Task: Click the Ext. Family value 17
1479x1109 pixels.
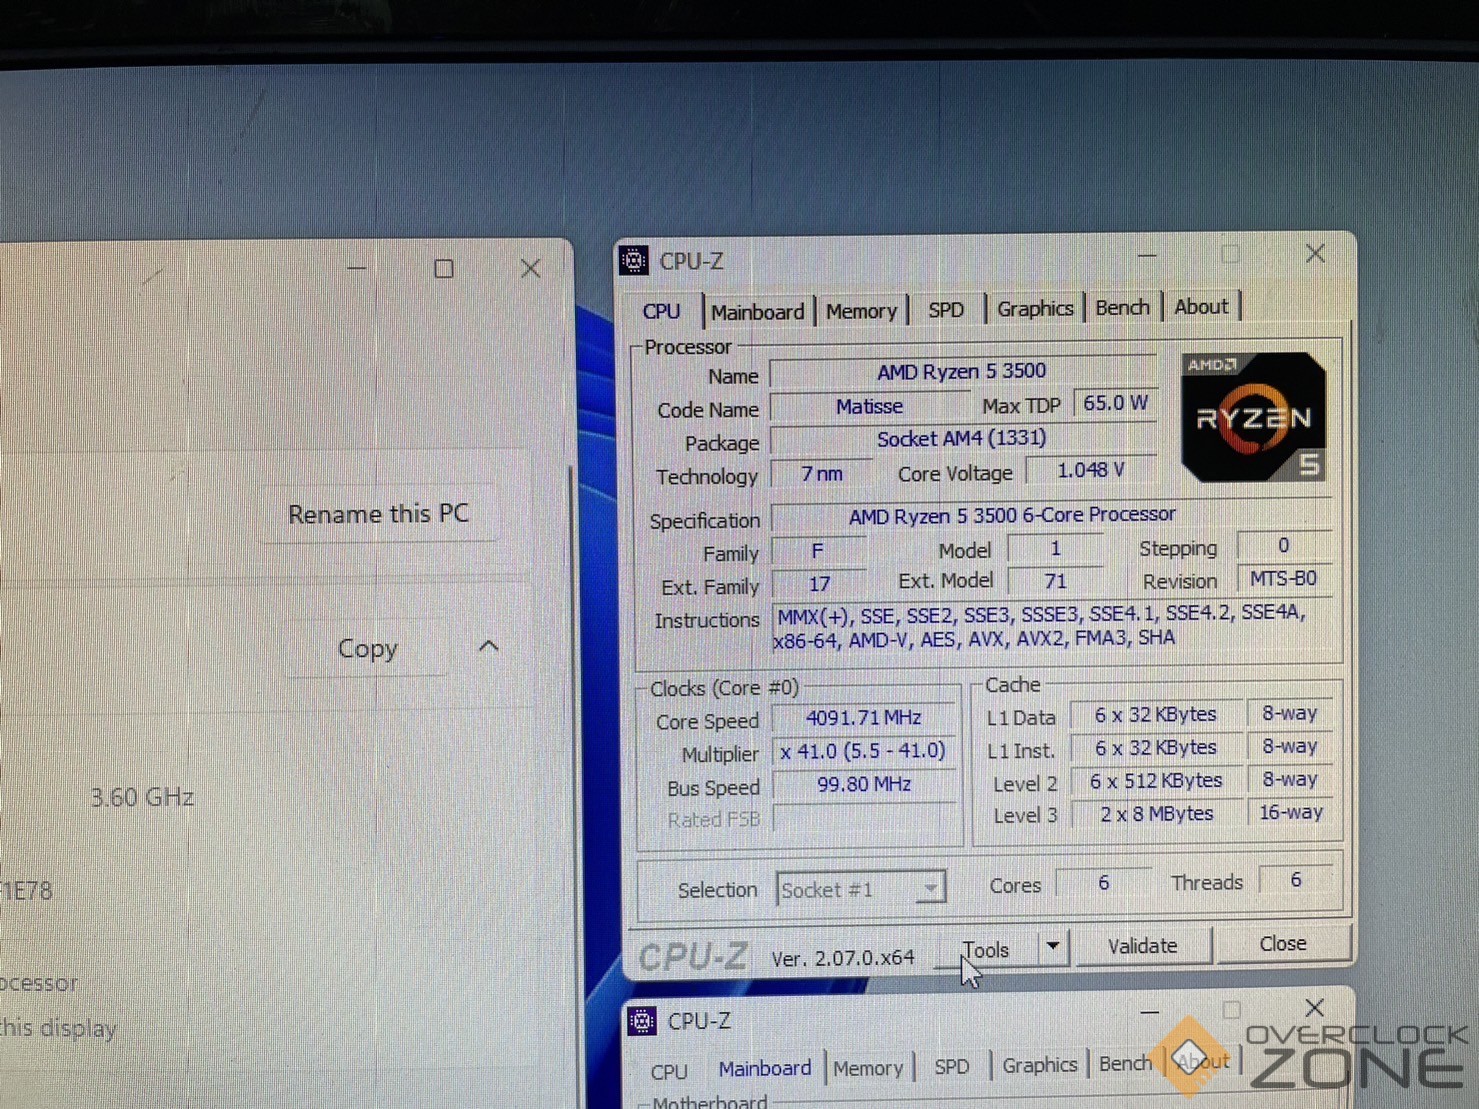Action: click(819, 584)
